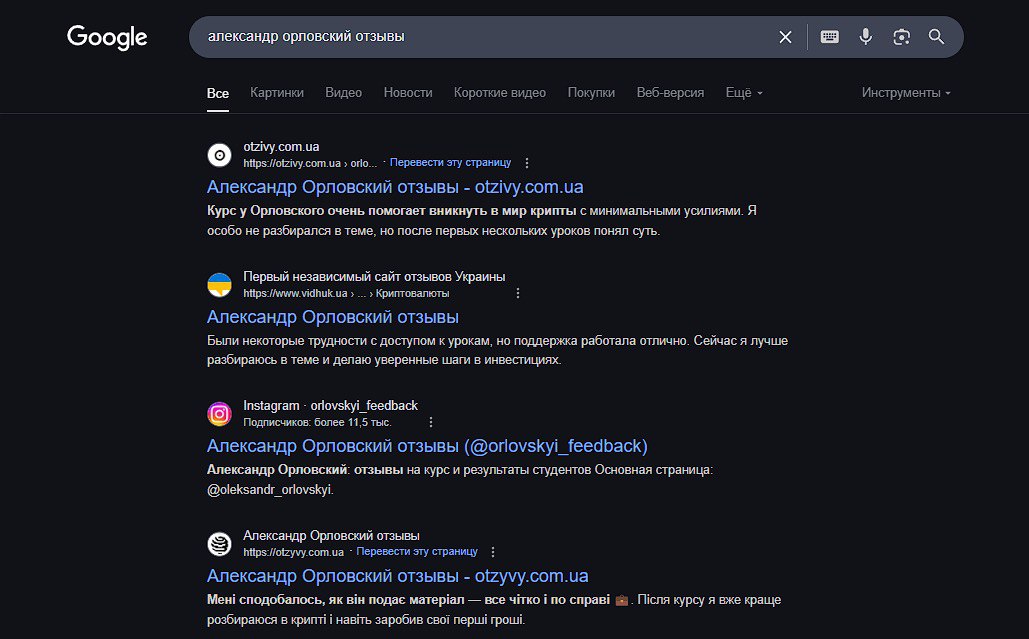Switch to the Картинки tab
This screenshot has height=639, width=1029.
pyautogui.click(x=277, y=93)
